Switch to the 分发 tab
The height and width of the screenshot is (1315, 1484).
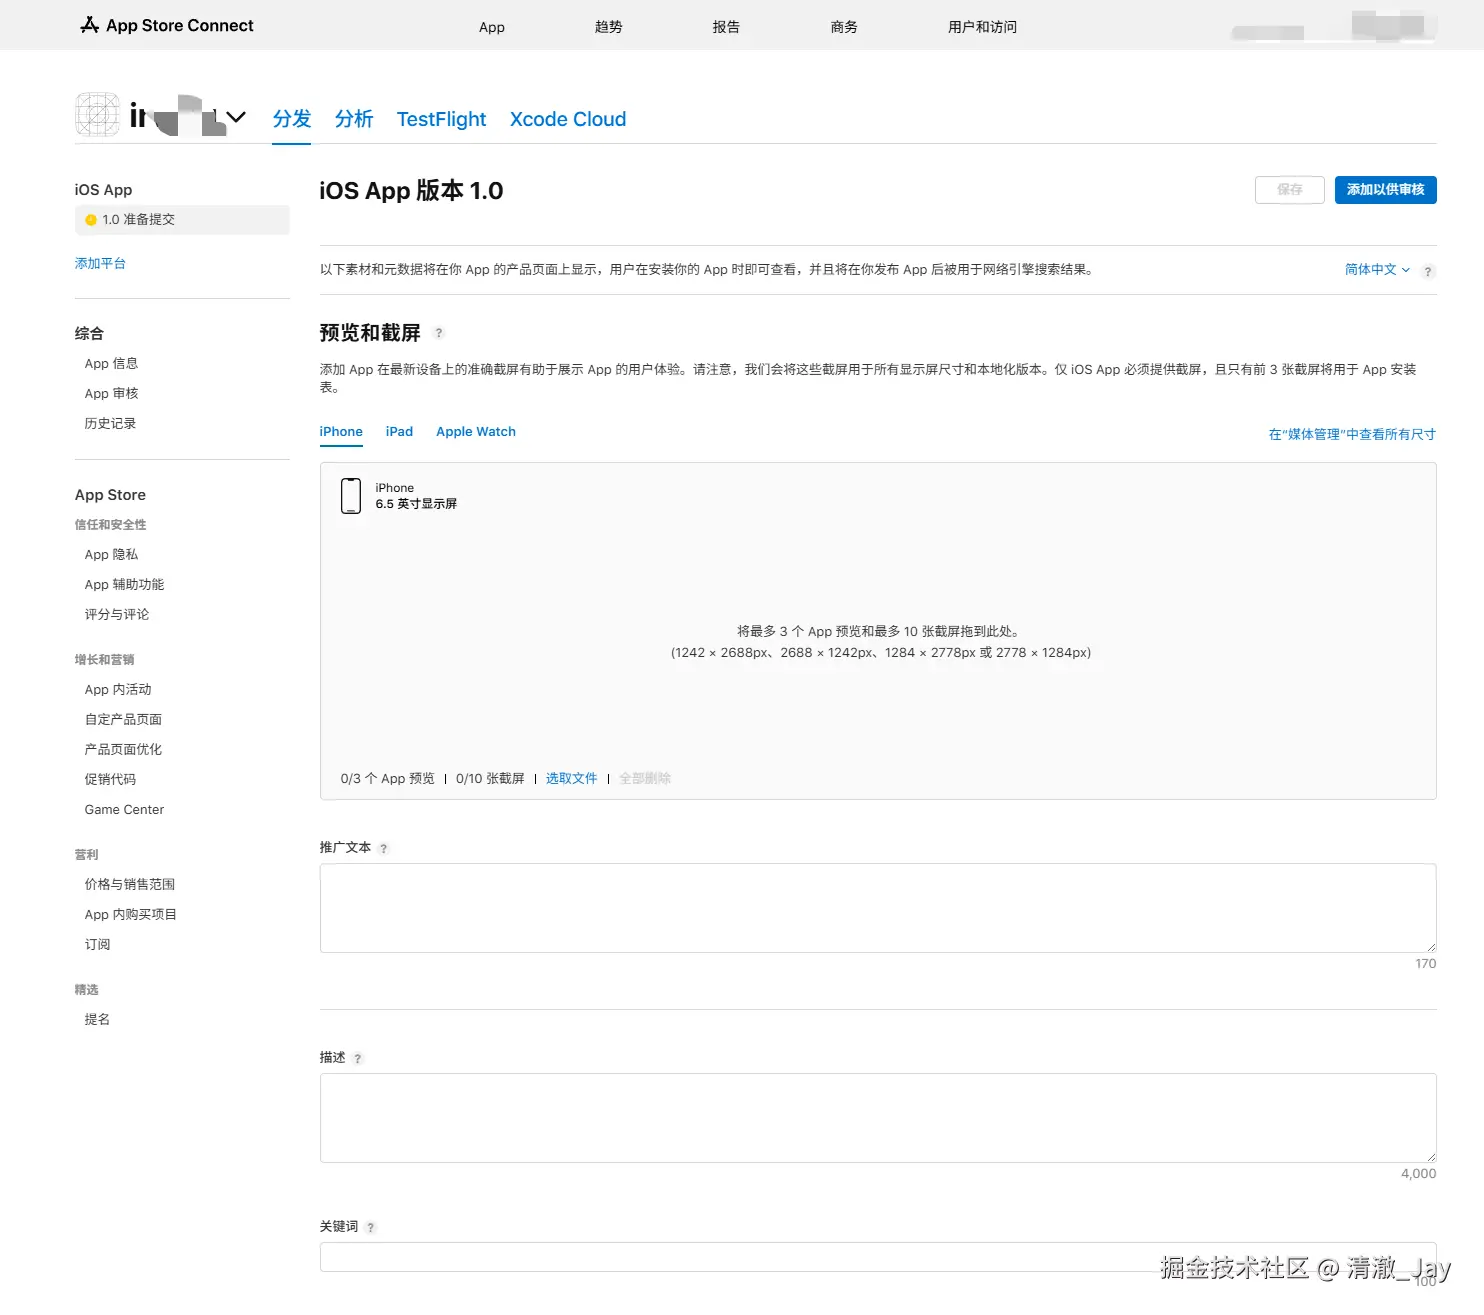[x=292, y=119]
